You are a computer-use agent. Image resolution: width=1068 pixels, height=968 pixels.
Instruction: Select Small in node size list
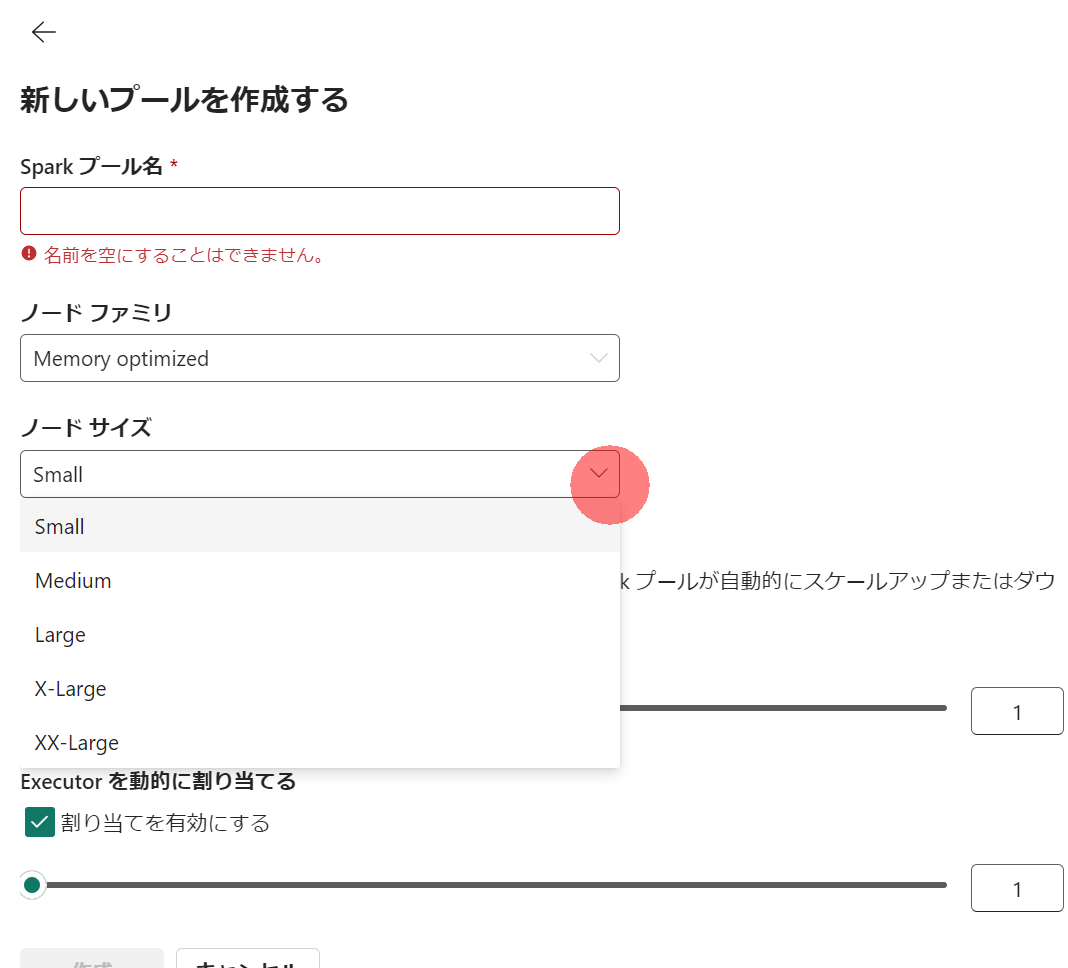click(319, 527)
